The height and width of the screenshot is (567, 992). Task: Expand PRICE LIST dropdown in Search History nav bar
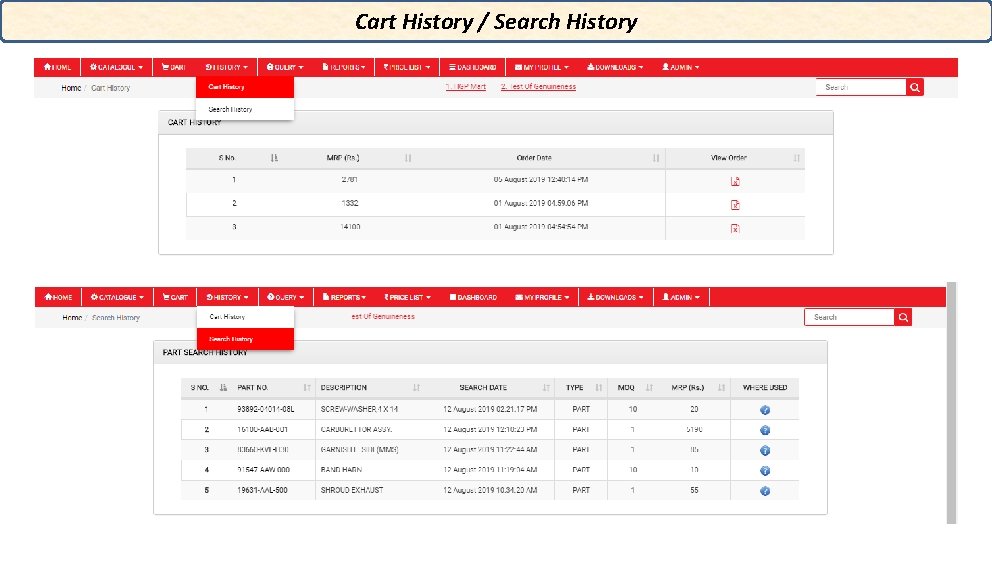click(407, 297)
